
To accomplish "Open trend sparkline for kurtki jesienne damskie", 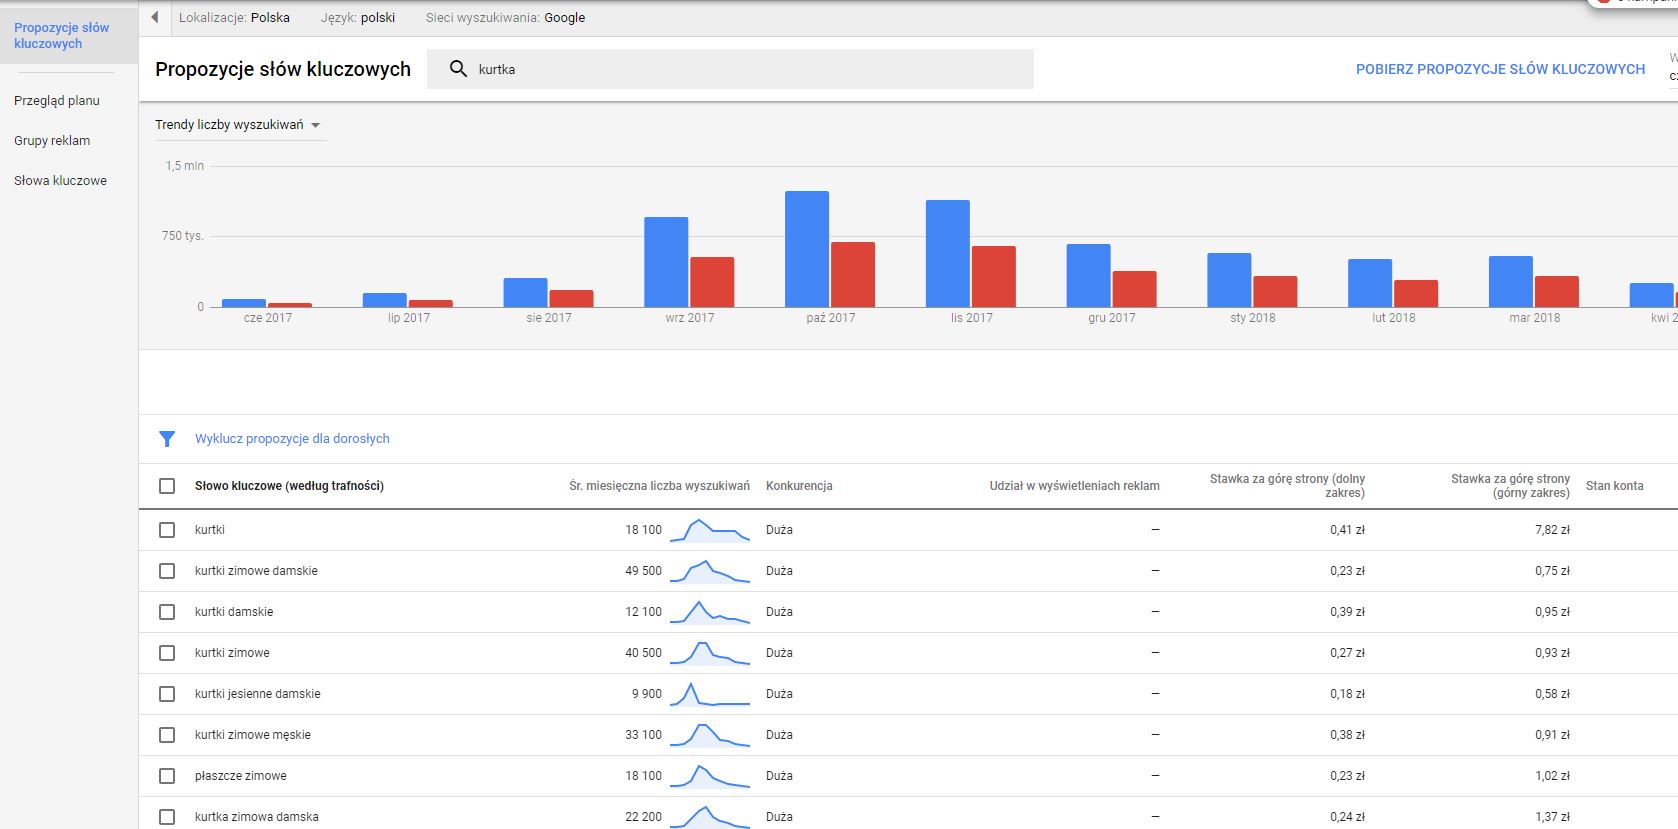I will click(709, 694).
